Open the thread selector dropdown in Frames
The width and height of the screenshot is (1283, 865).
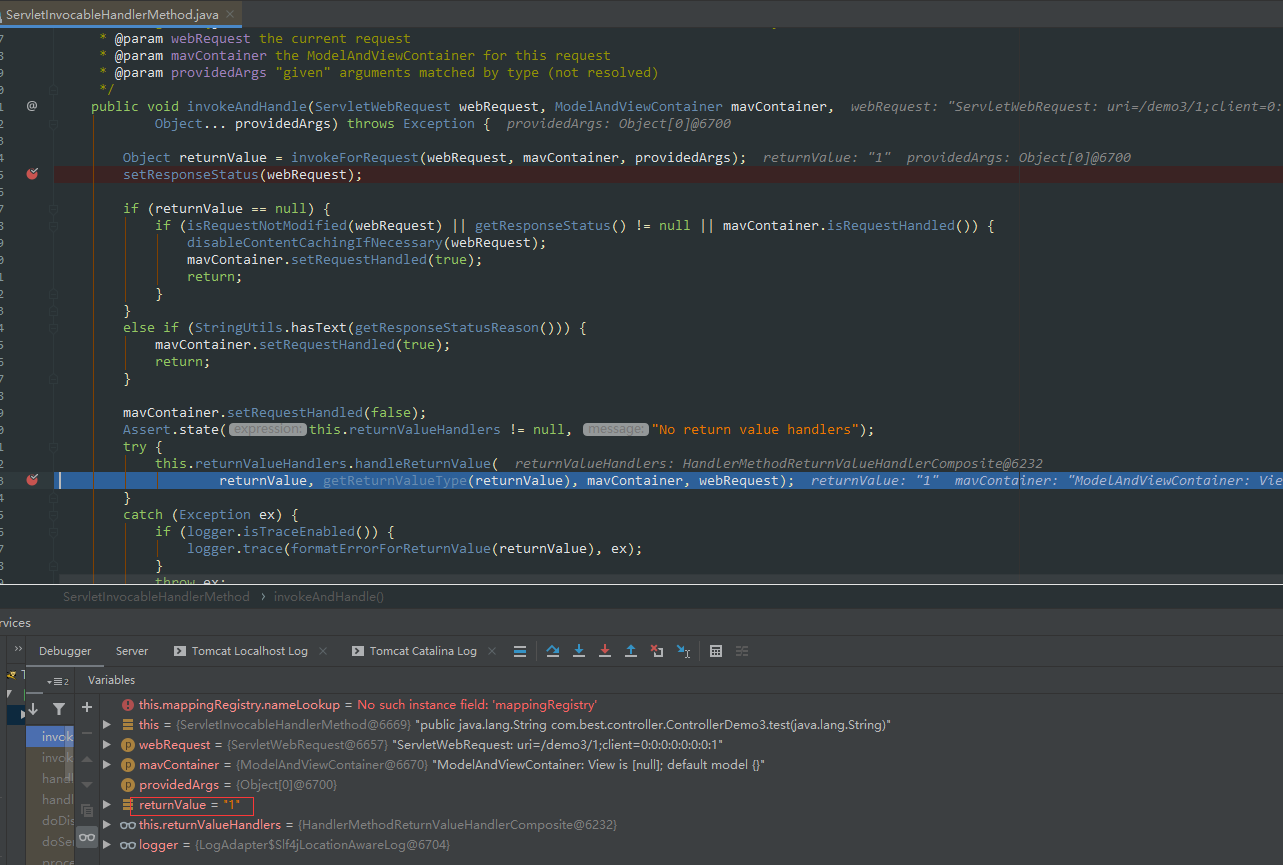tap(57, 681)
